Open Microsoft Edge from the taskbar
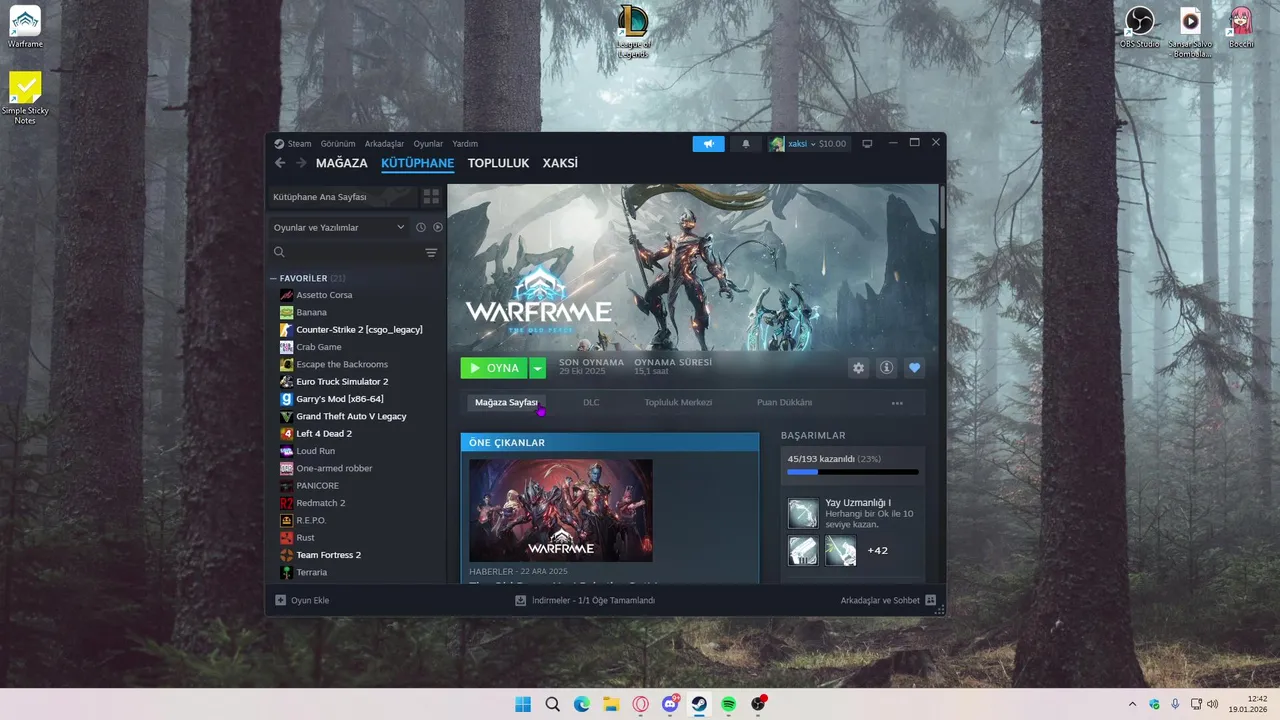The image size is (1280, 720). [x=582, y=704]
